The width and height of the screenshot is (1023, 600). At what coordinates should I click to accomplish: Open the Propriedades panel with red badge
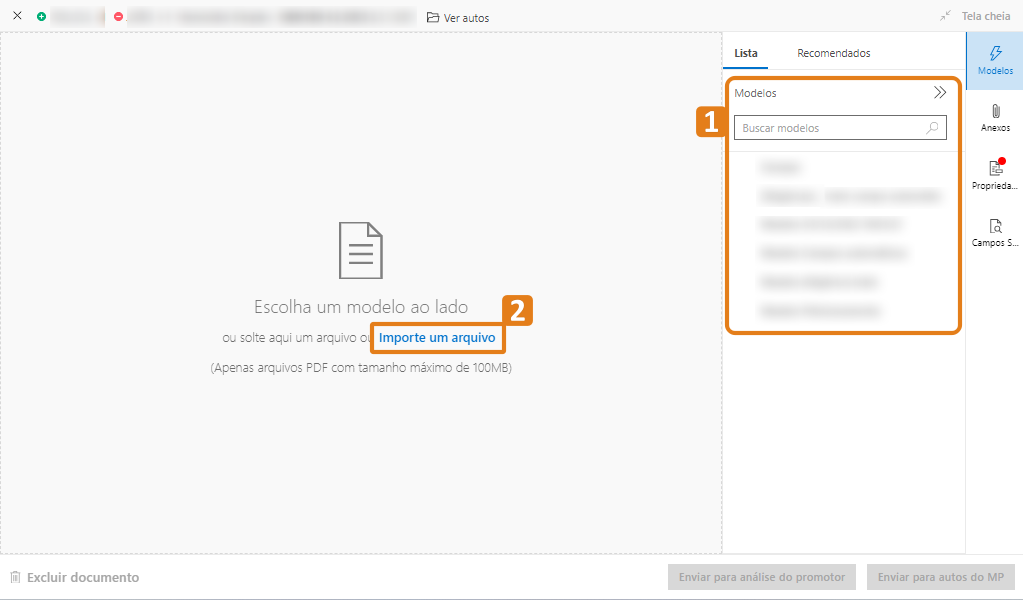coord(994,174)
